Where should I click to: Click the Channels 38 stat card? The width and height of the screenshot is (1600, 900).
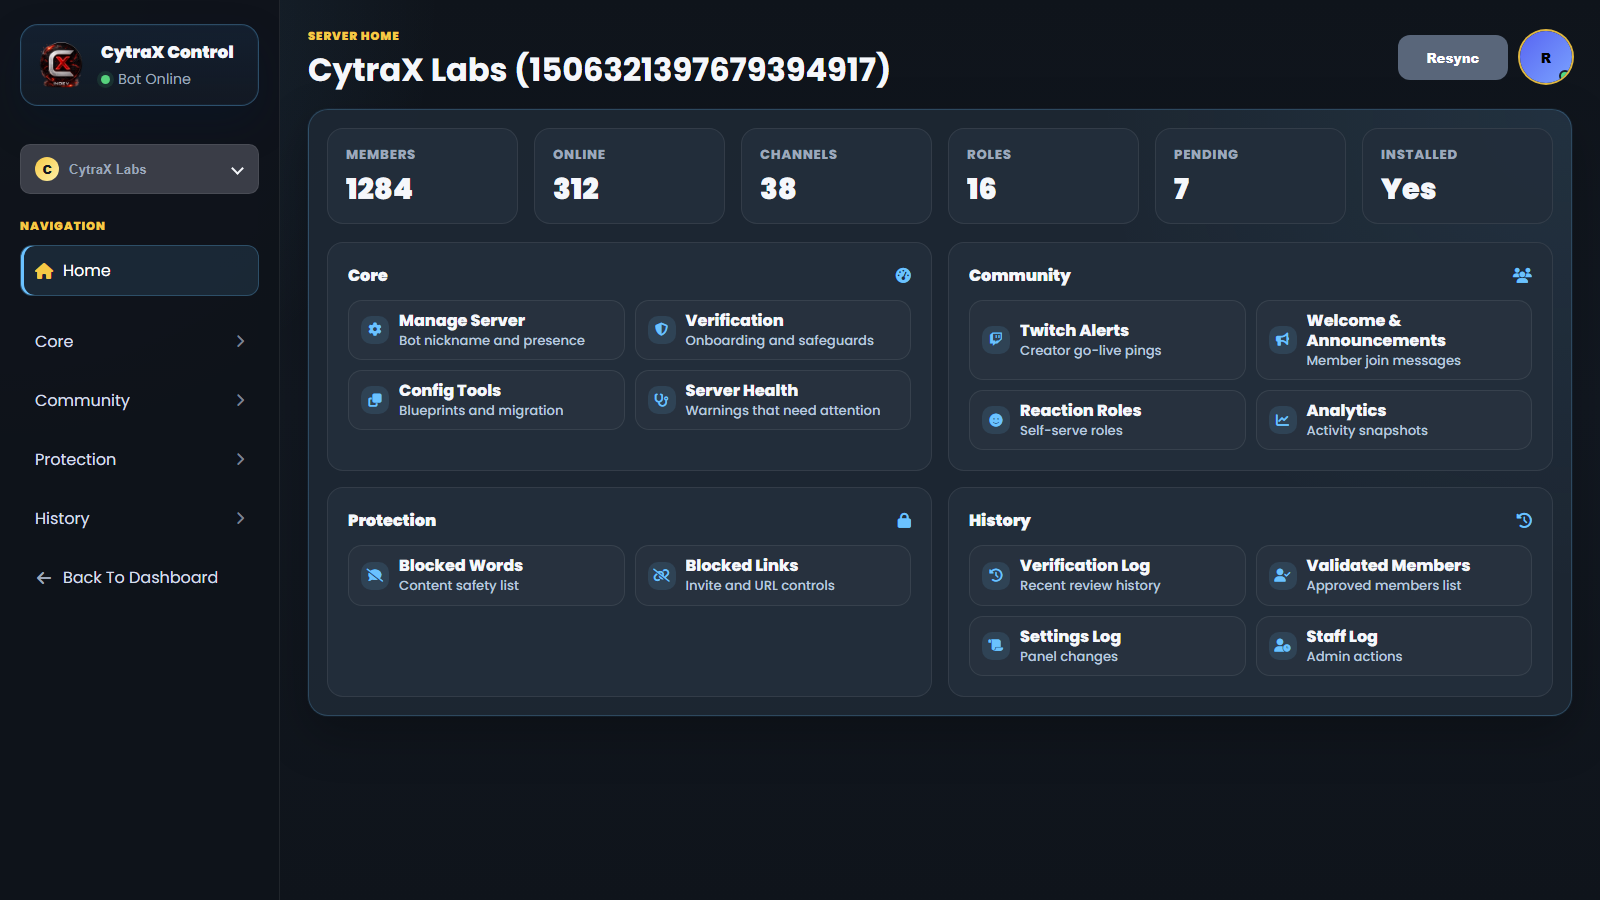[836, 176]
